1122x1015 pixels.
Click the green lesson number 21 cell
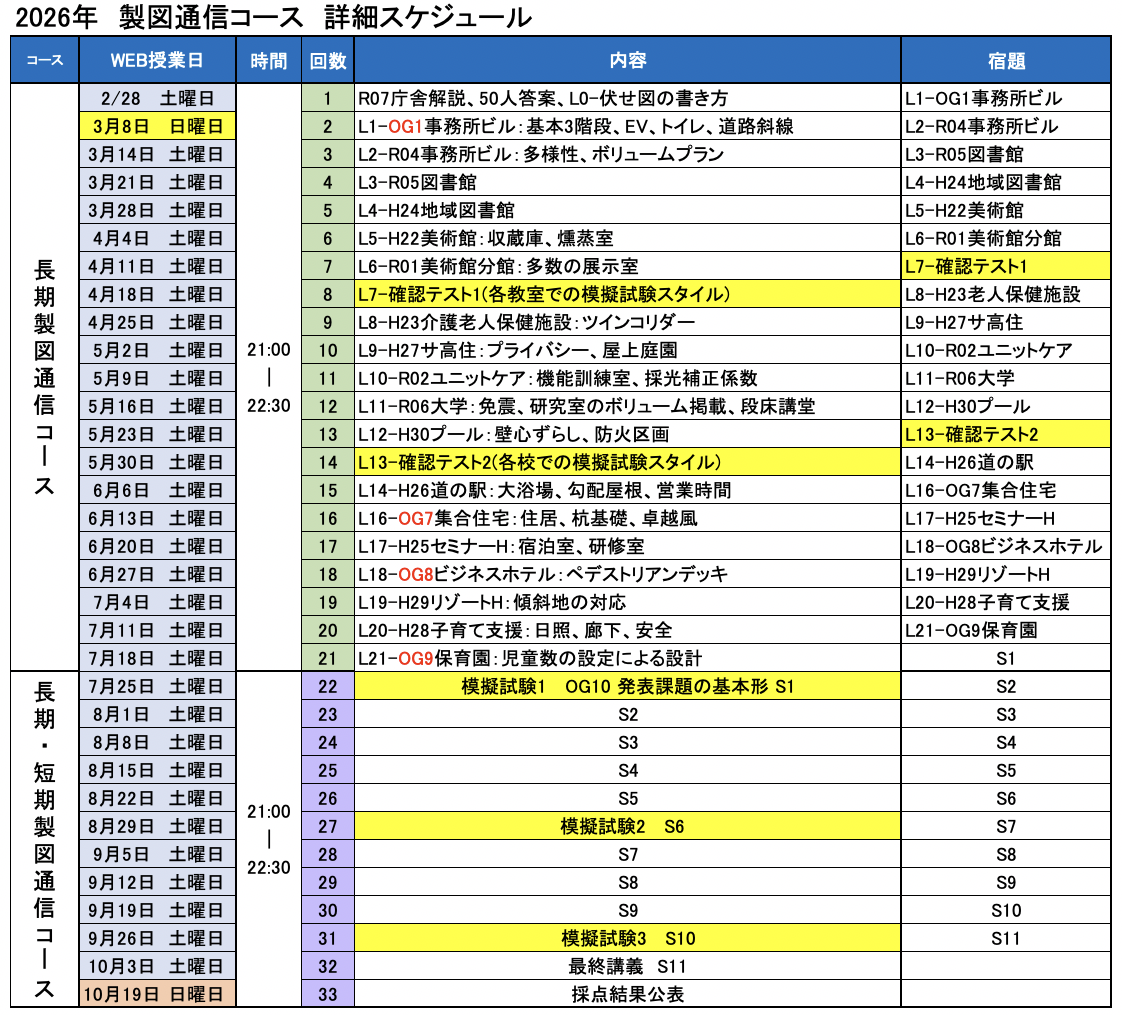coord(327,658)
